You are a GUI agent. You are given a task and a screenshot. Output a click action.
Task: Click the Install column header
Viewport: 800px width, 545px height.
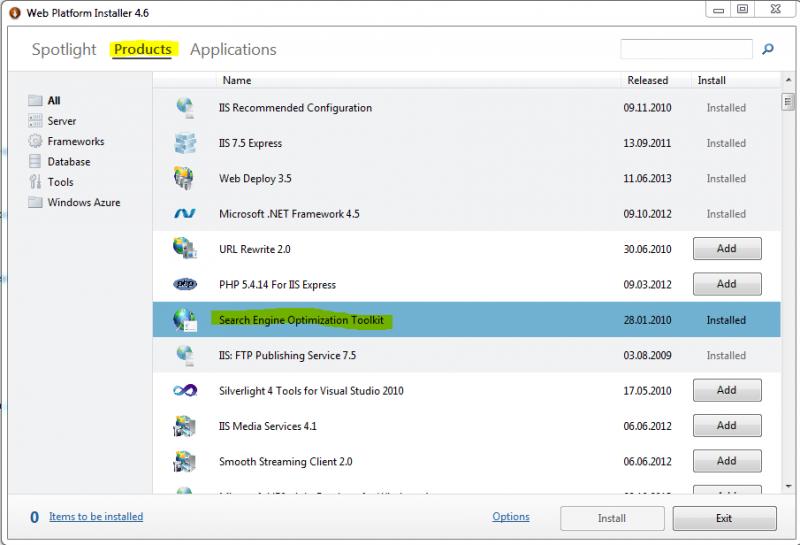coord(711,80)
